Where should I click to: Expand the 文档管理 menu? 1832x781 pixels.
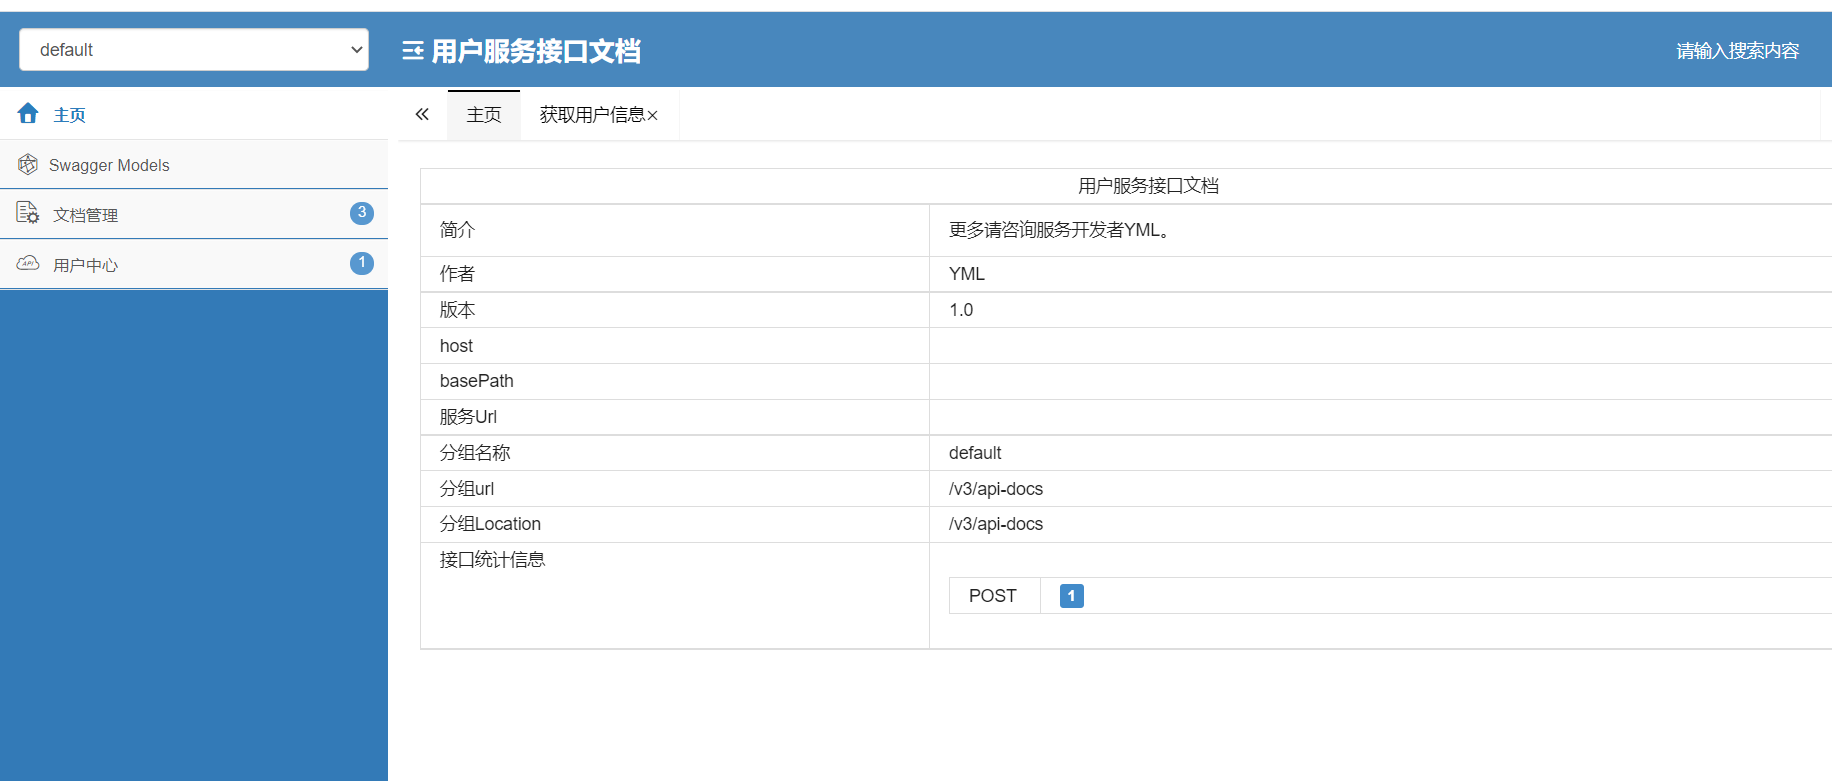(x=194, y=214)
